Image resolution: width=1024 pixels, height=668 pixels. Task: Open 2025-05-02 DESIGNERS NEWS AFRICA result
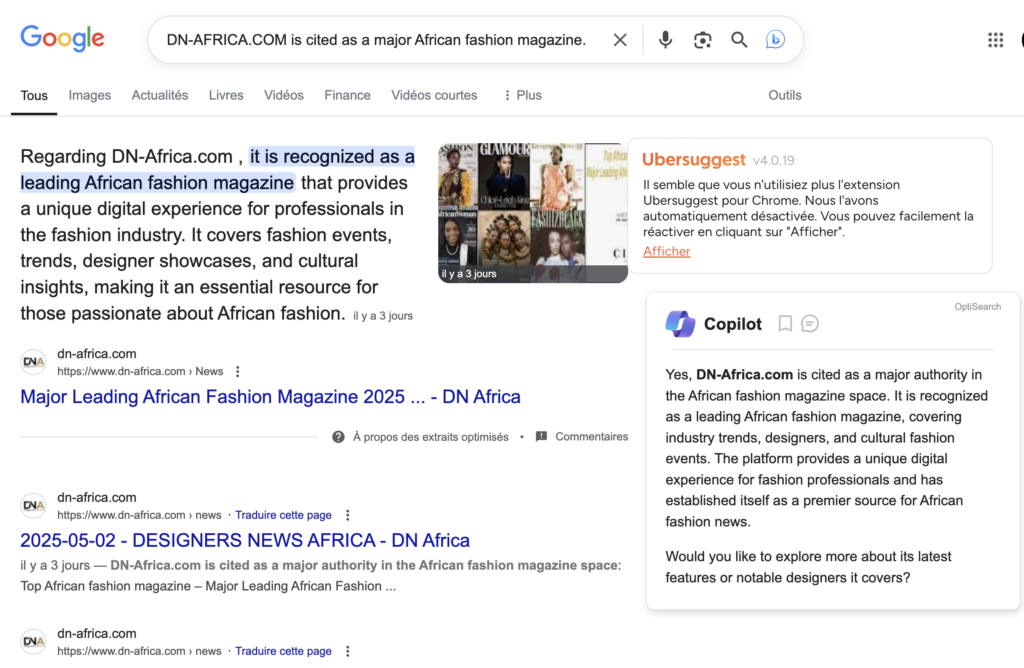click(245, 541)
